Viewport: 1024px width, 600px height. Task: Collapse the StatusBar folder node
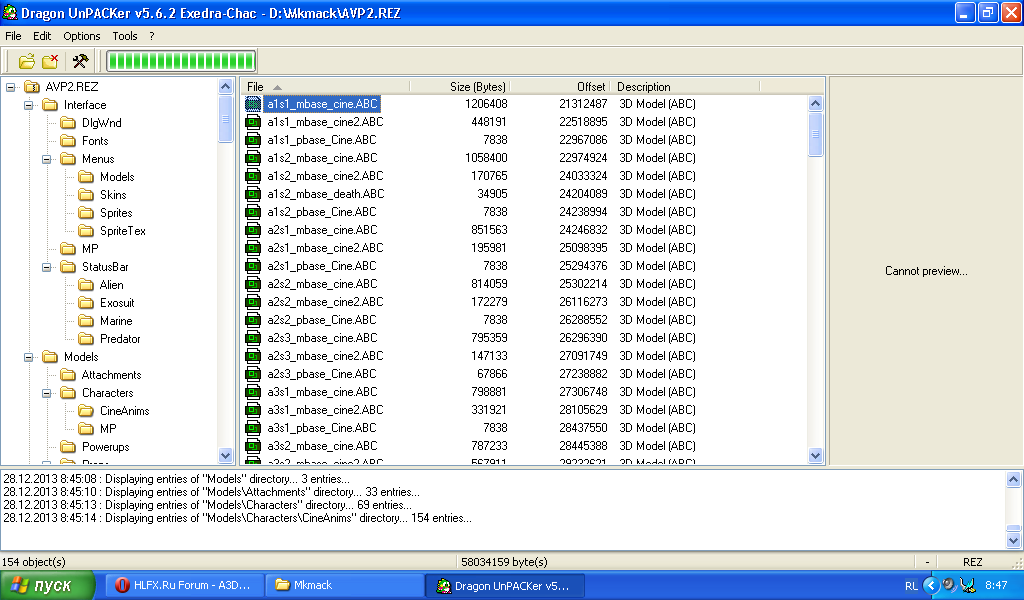[46, 267]
